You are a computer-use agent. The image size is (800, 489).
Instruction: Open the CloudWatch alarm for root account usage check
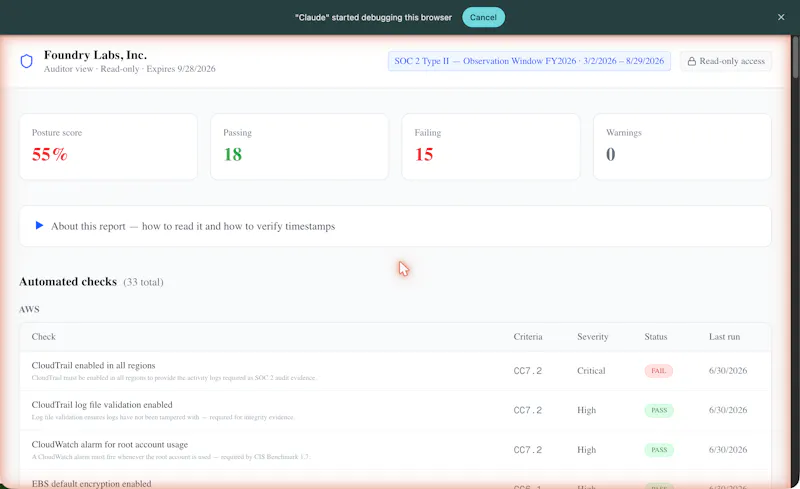pyautogui.click(x=395, y=450)
